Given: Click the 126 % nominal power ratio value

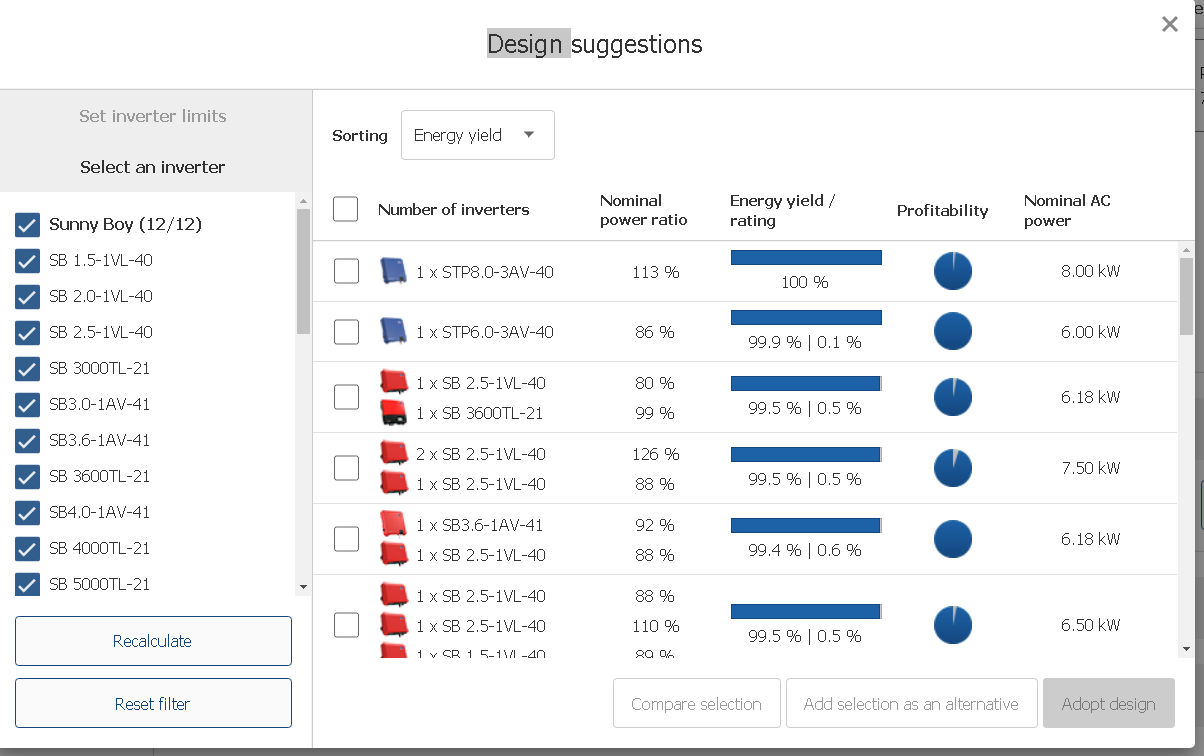Looking at the screenshot, I should coord(655,454).
